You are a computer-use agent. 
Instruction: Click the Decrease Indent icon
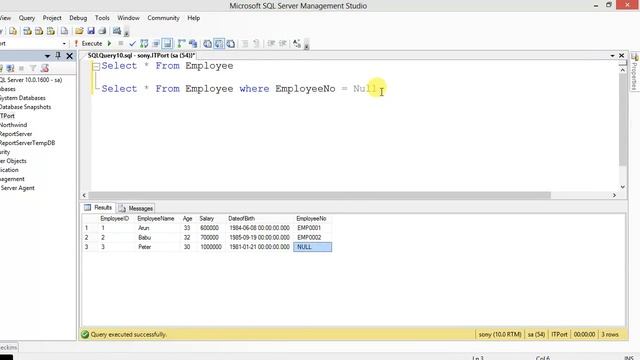pos(271,43)
